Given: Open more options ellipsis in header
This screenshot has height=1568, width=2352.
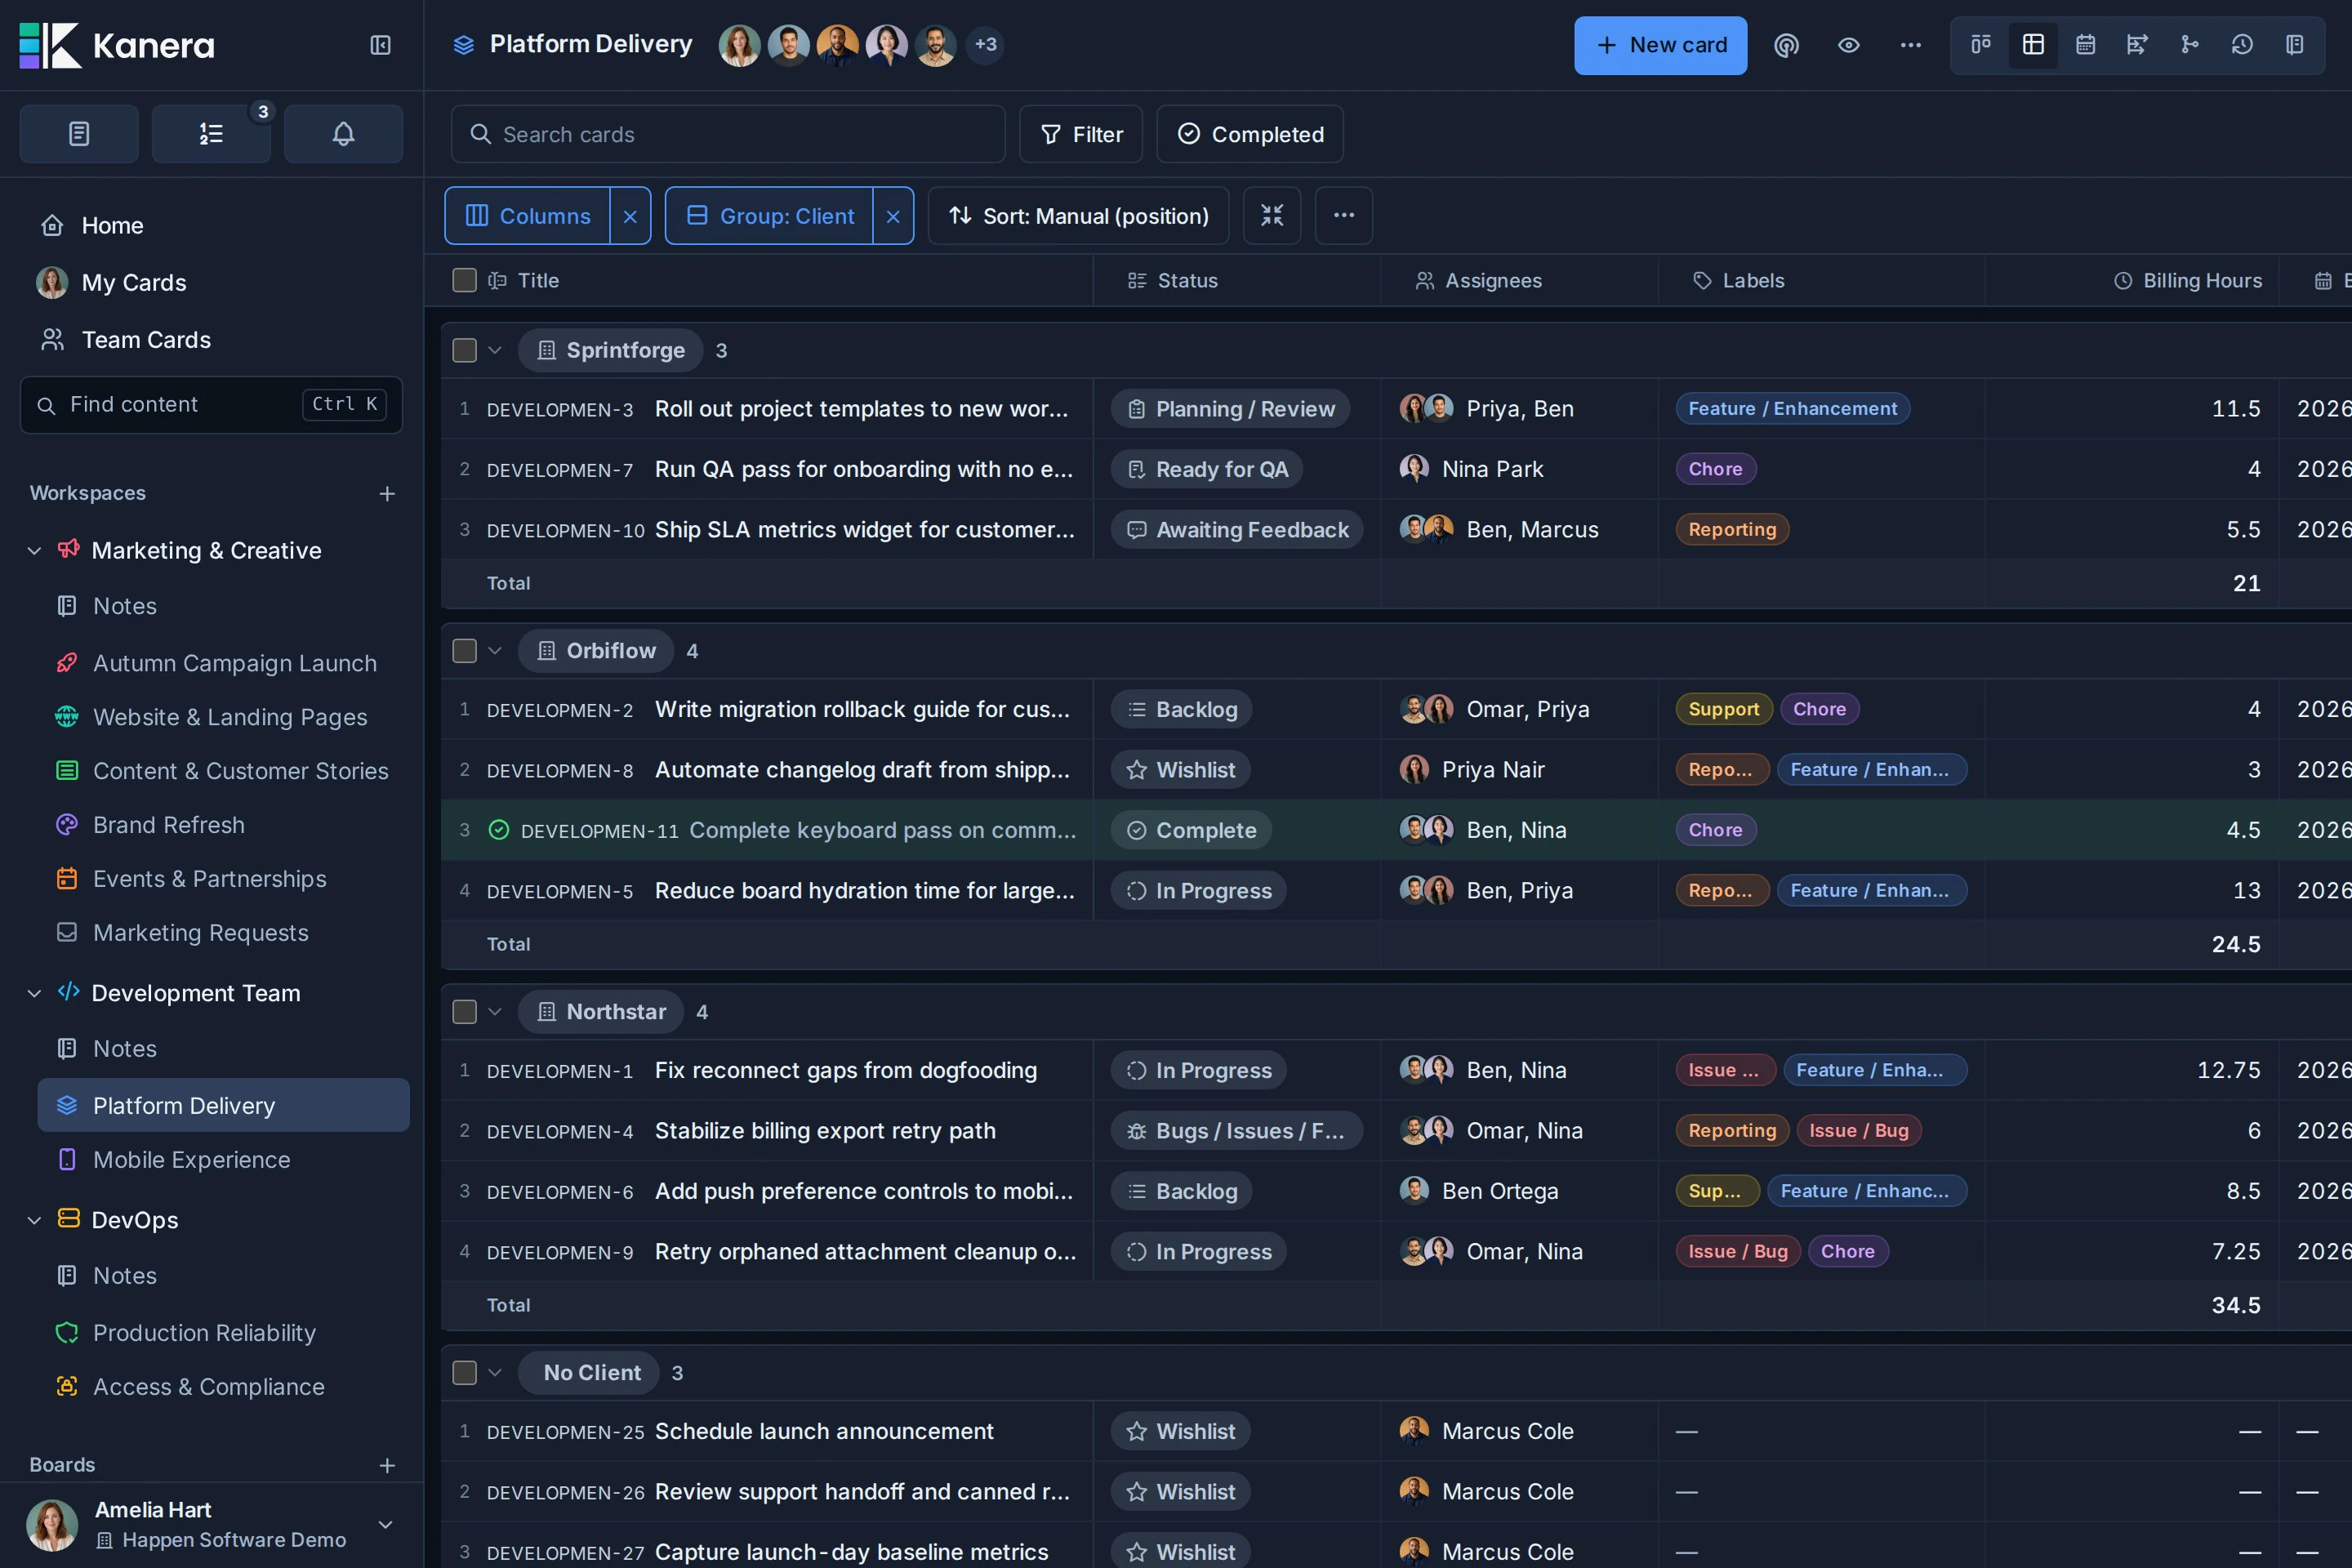Looking at the screenshot, I should [1911, 45].
